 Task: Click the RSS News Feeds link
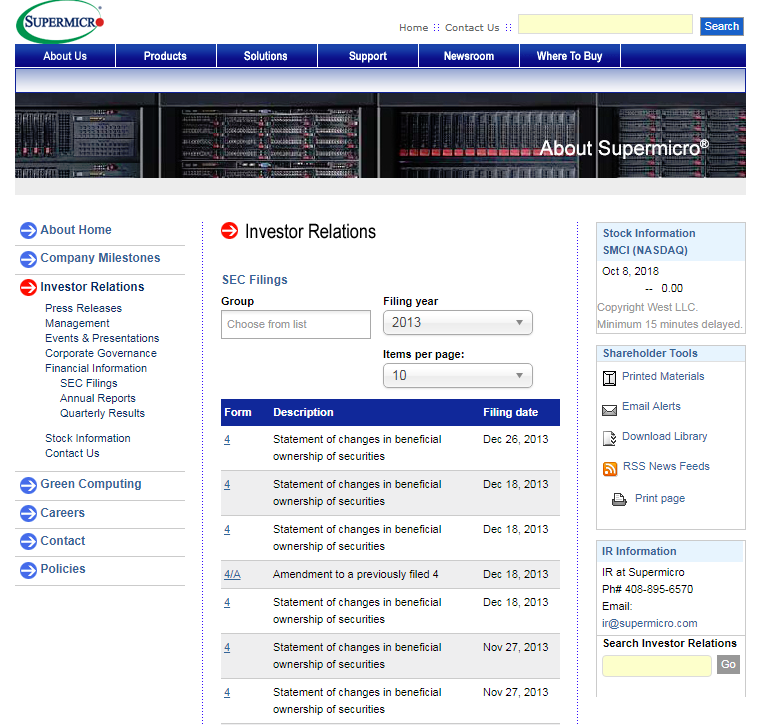click(x=666, y=467)
